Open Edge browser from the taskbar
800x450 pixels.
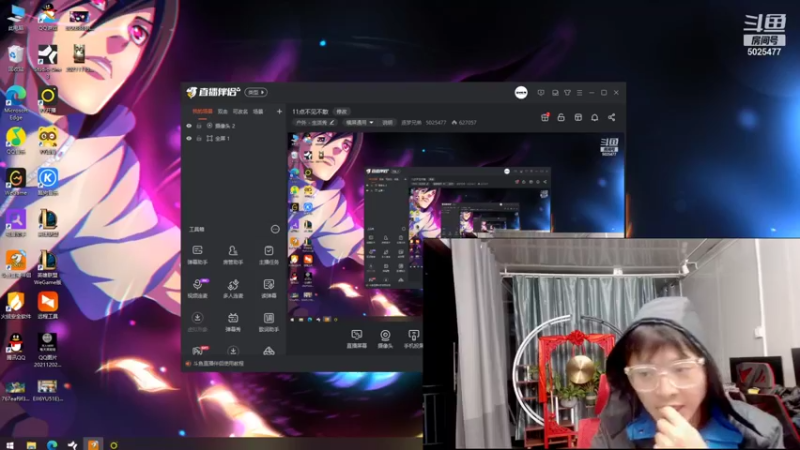point(52,445)
